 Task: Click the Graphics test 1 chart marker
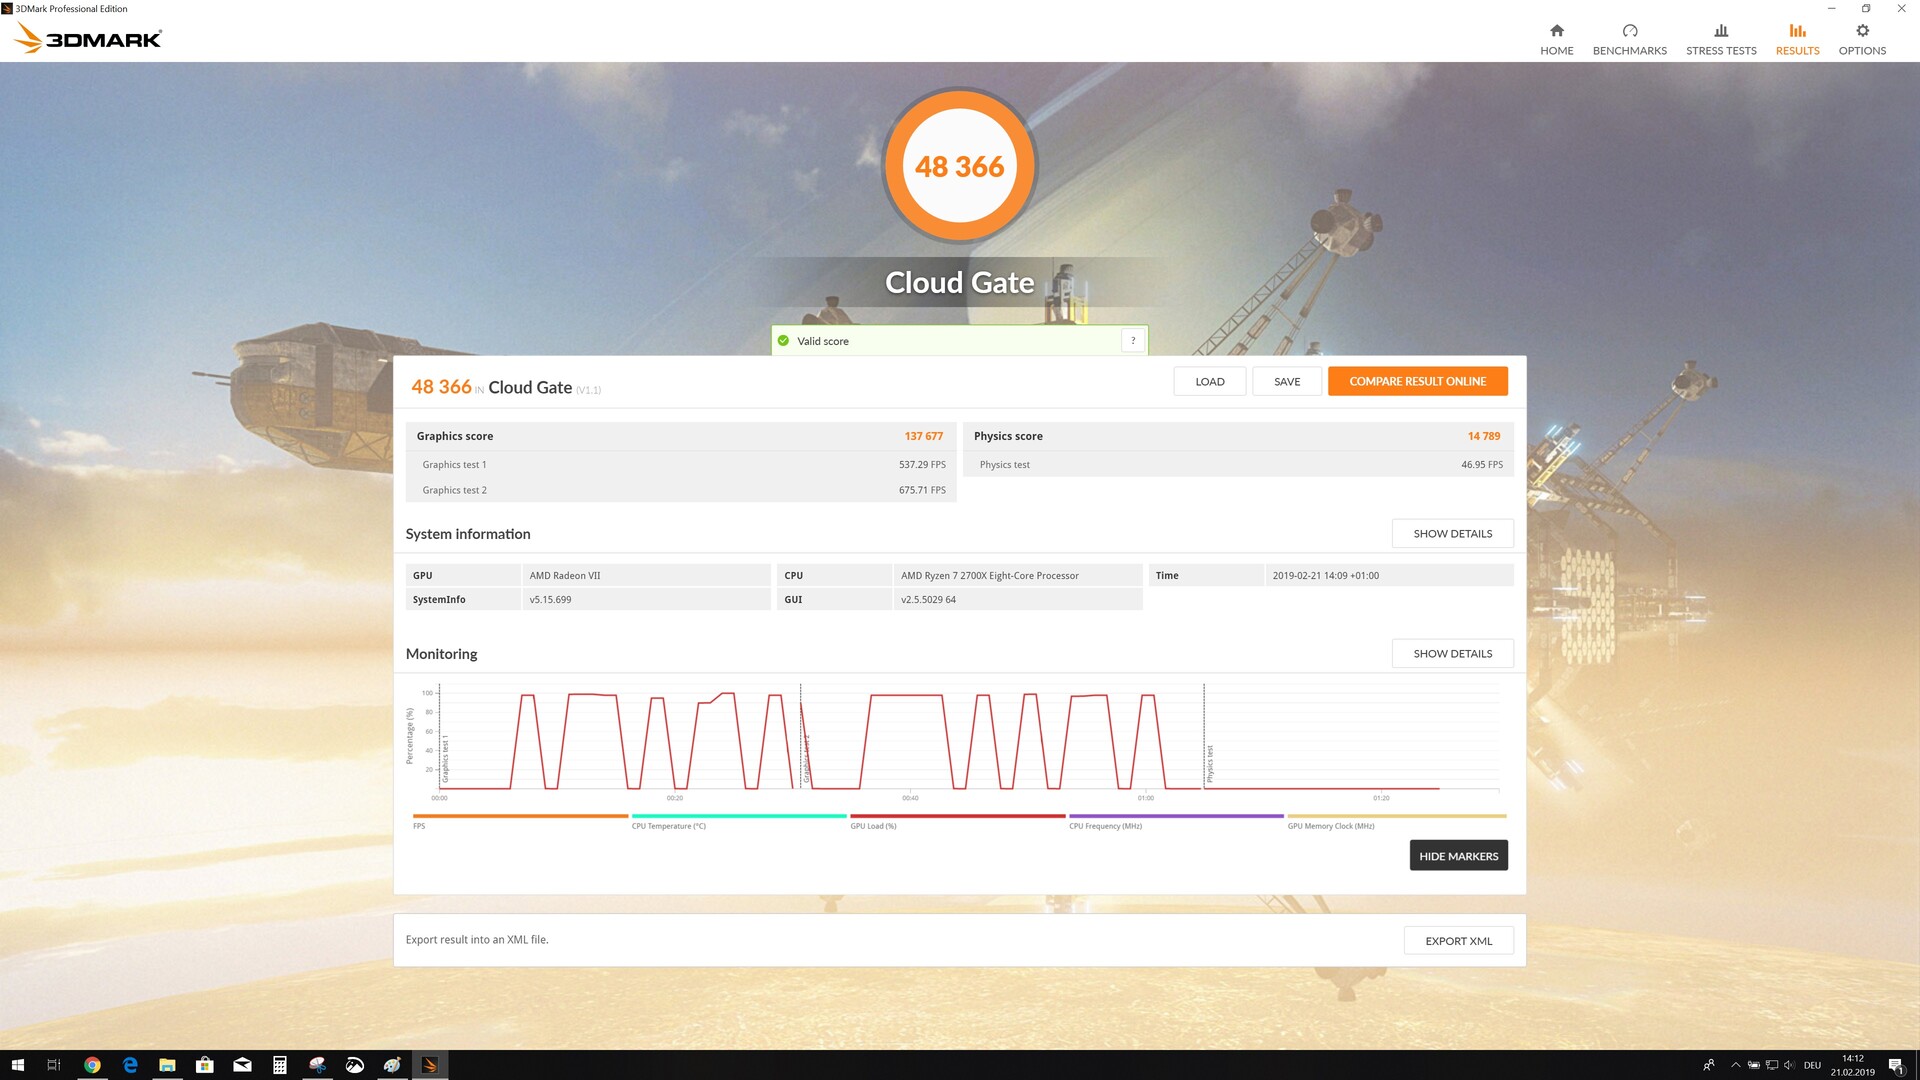coord(445,760)
